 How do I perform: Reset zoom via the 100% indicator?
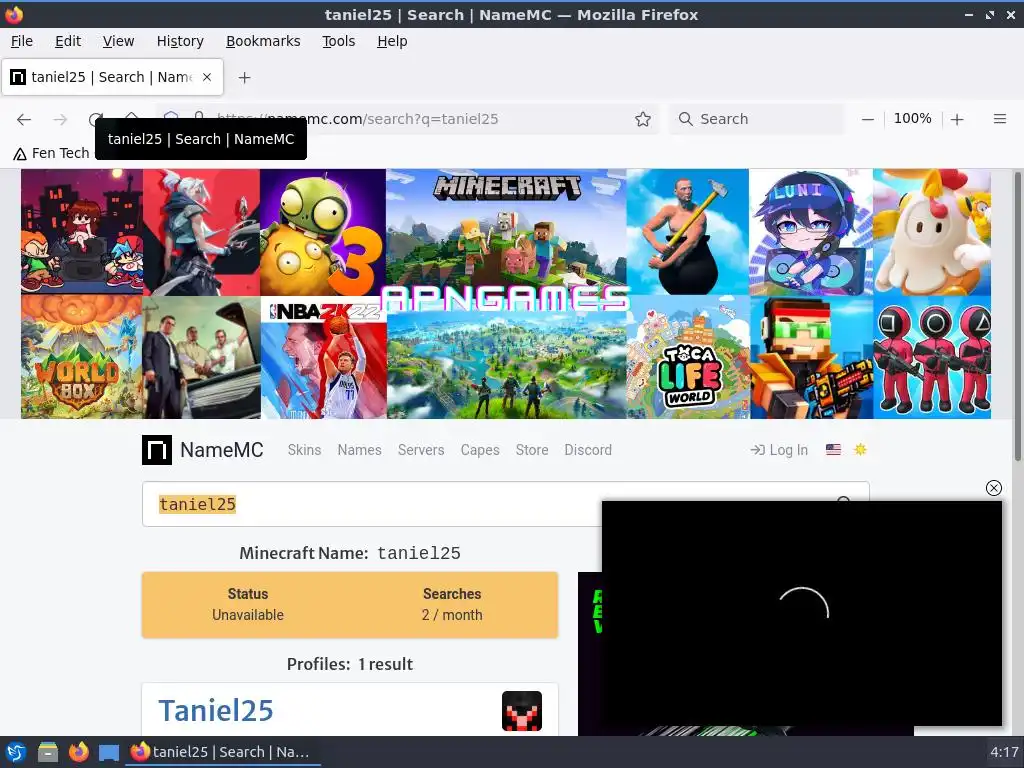tap(912, 119)
